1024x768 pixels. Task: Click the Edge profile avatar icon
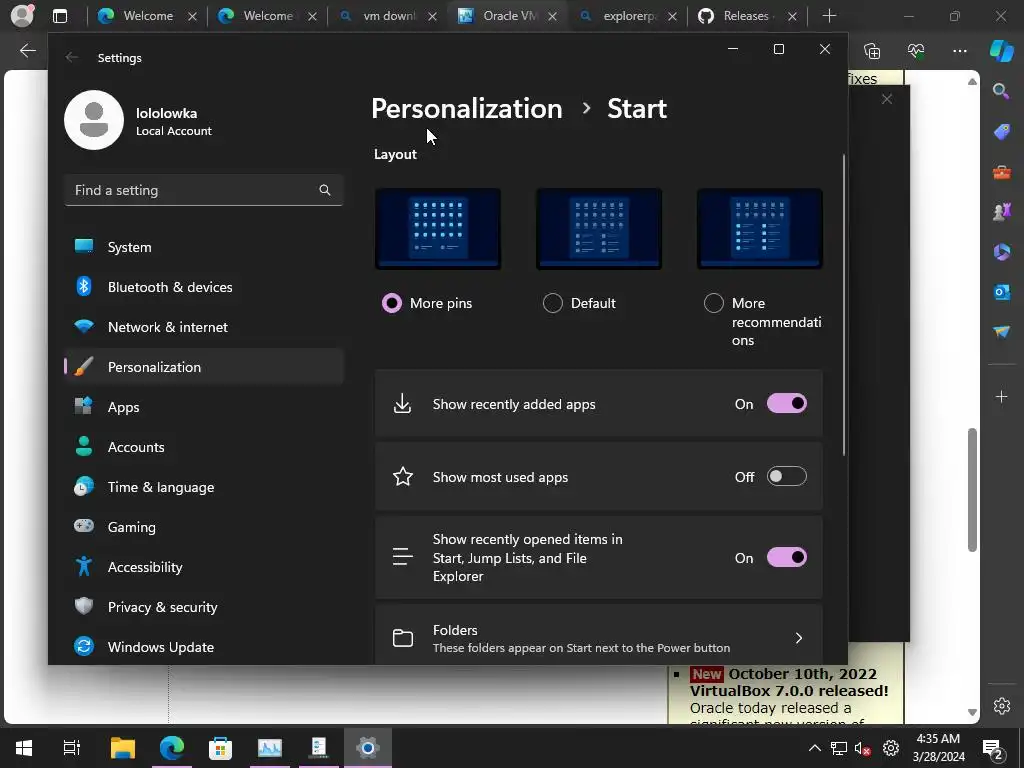coord(22,16)
